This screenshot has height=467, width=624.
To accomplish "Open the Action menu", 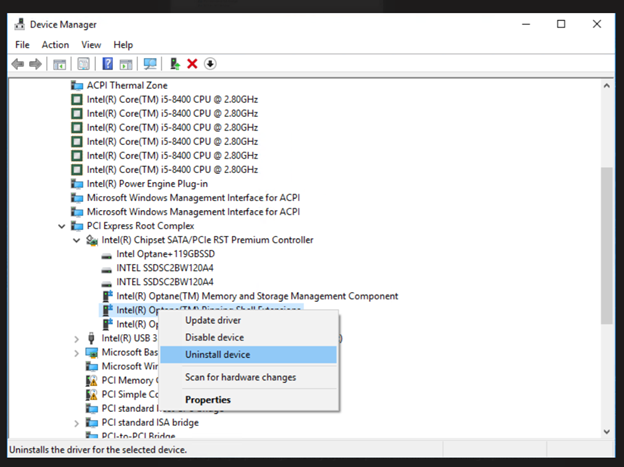I will click(55, 45).
